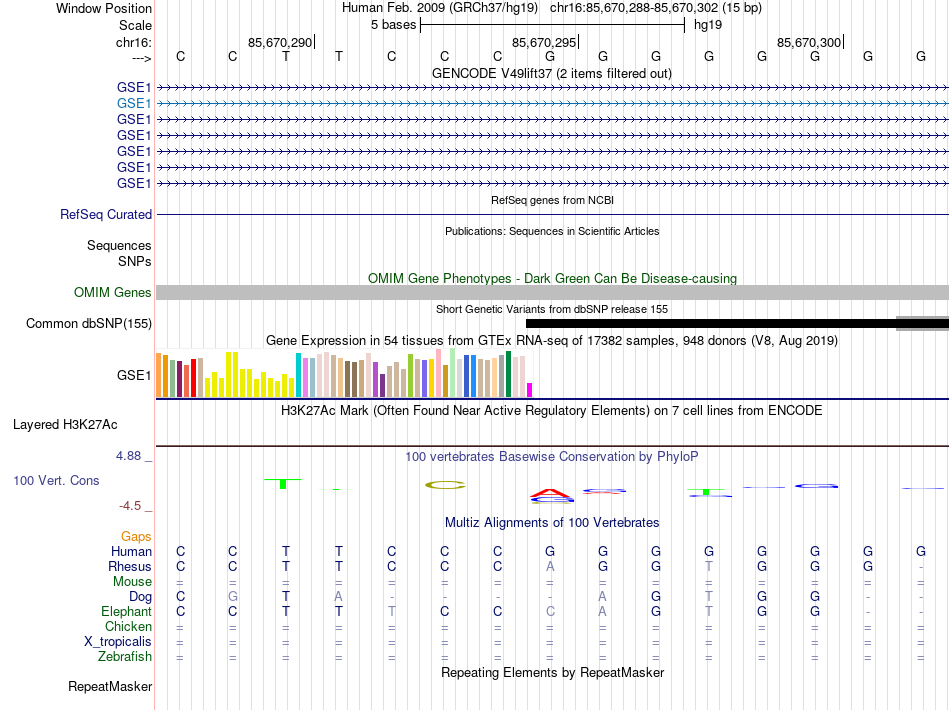Click the green T conservation logo glyph
950x710 pixels.
click(x=283, y=483)
